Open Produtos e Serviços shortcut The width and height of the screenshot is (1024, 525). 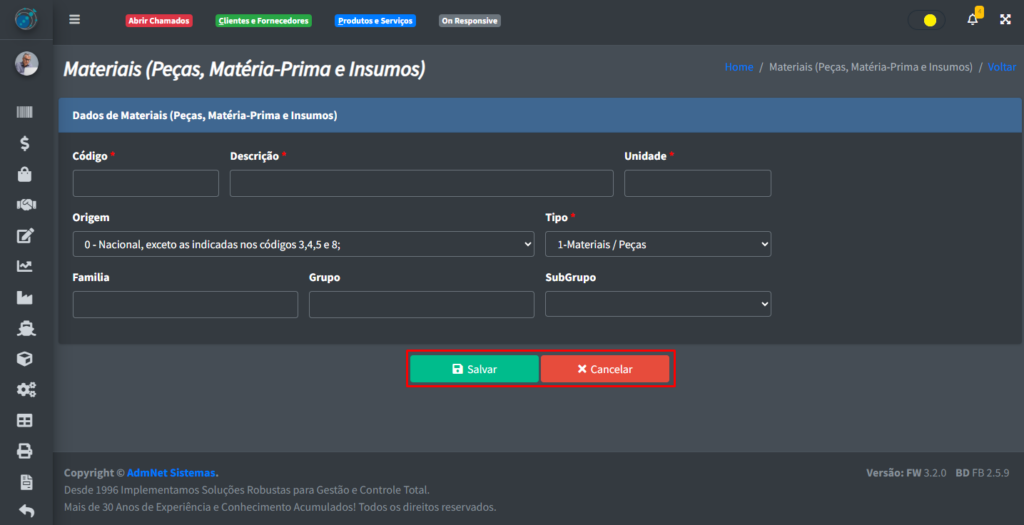point(375,21)
